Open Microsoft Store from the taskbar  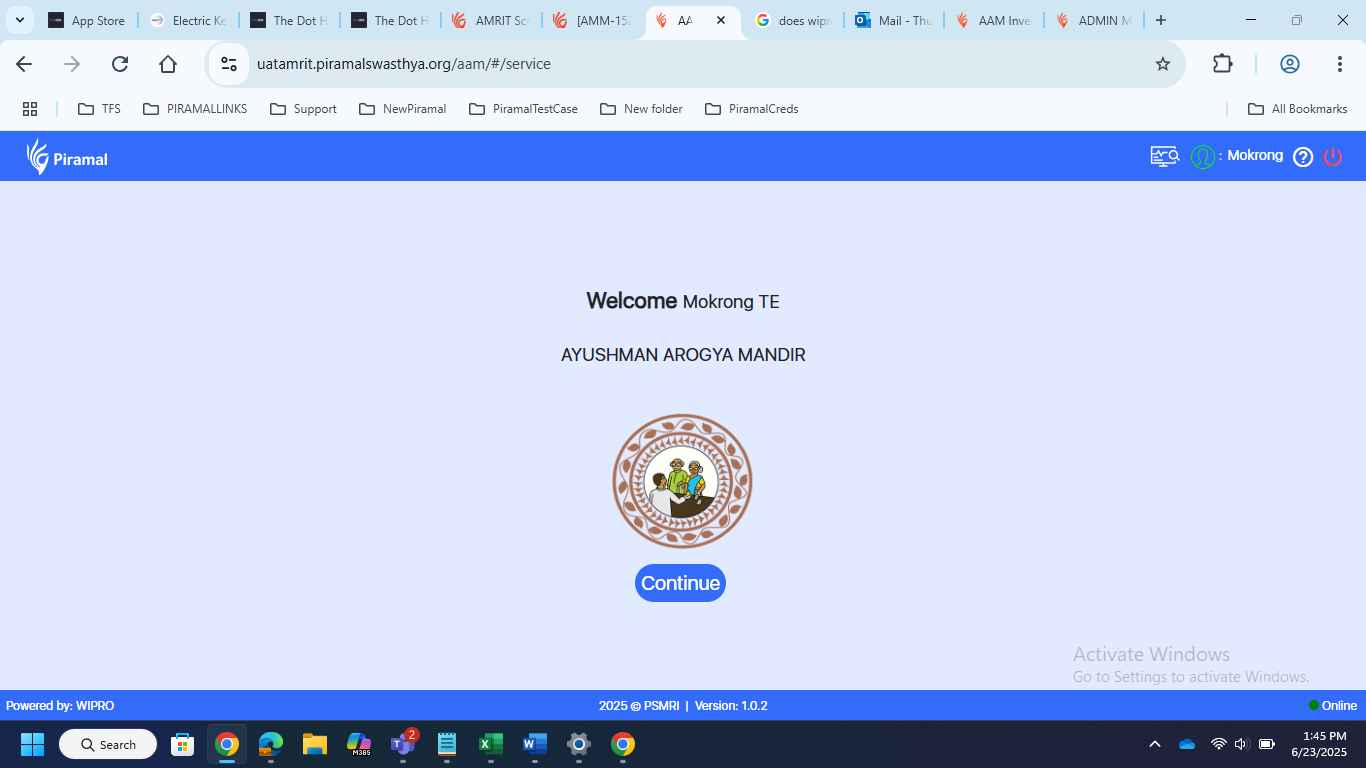(x=182, y=744)
